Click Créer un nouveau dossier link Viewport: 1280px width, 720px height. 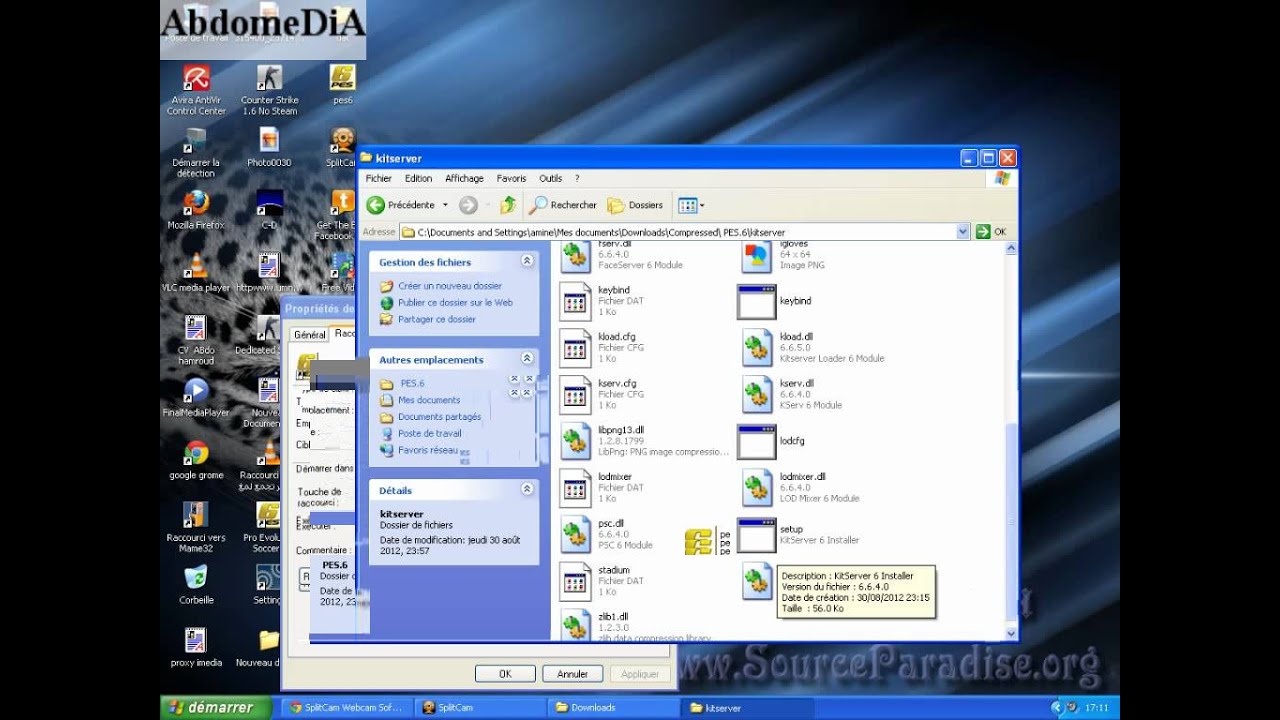(450, 286)
